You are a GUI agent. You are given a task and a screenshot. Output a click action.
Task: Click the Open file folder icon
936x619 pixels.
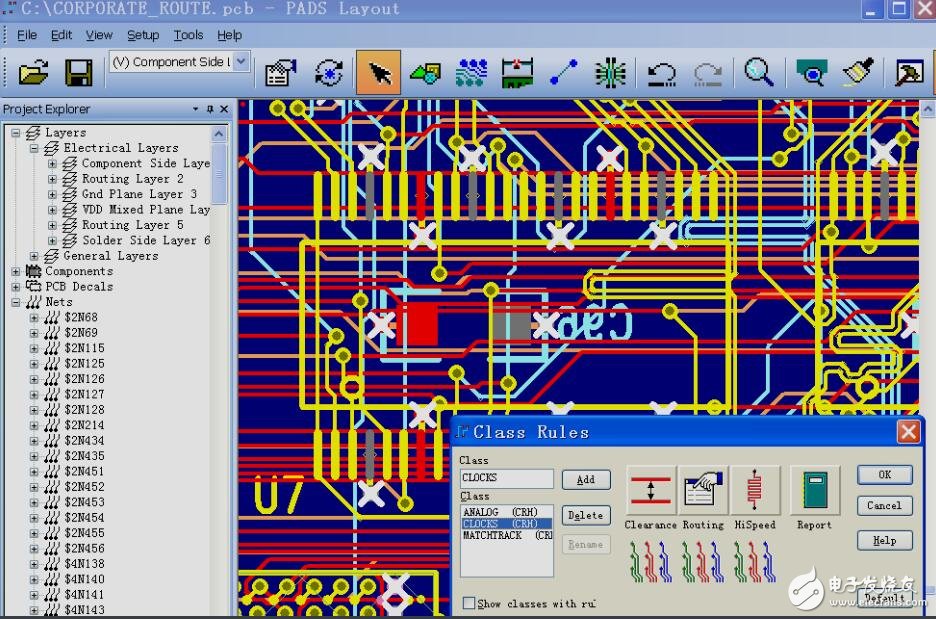33,72
